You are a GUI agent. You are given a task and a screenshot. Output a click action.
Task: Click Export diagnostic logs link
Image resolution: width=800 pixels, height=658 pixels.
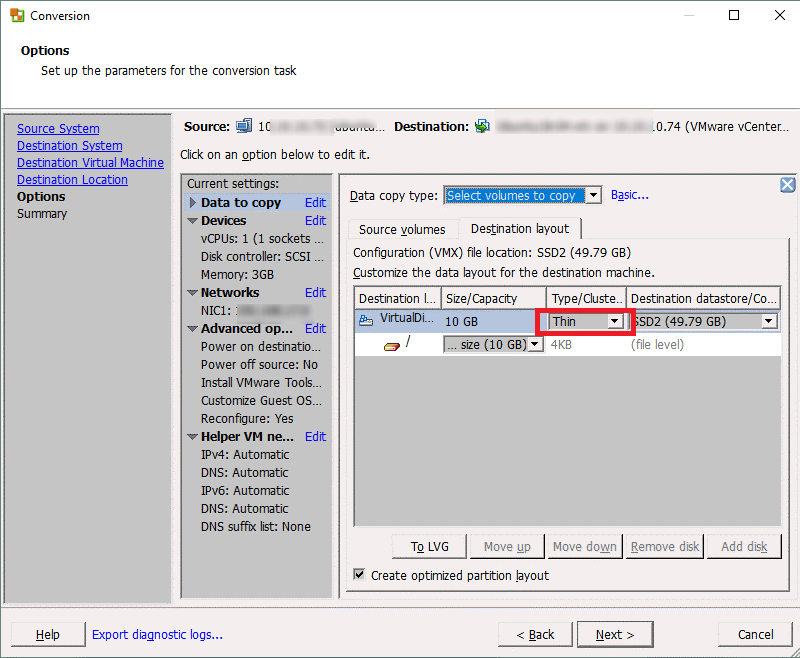click(x=157, y=635)
